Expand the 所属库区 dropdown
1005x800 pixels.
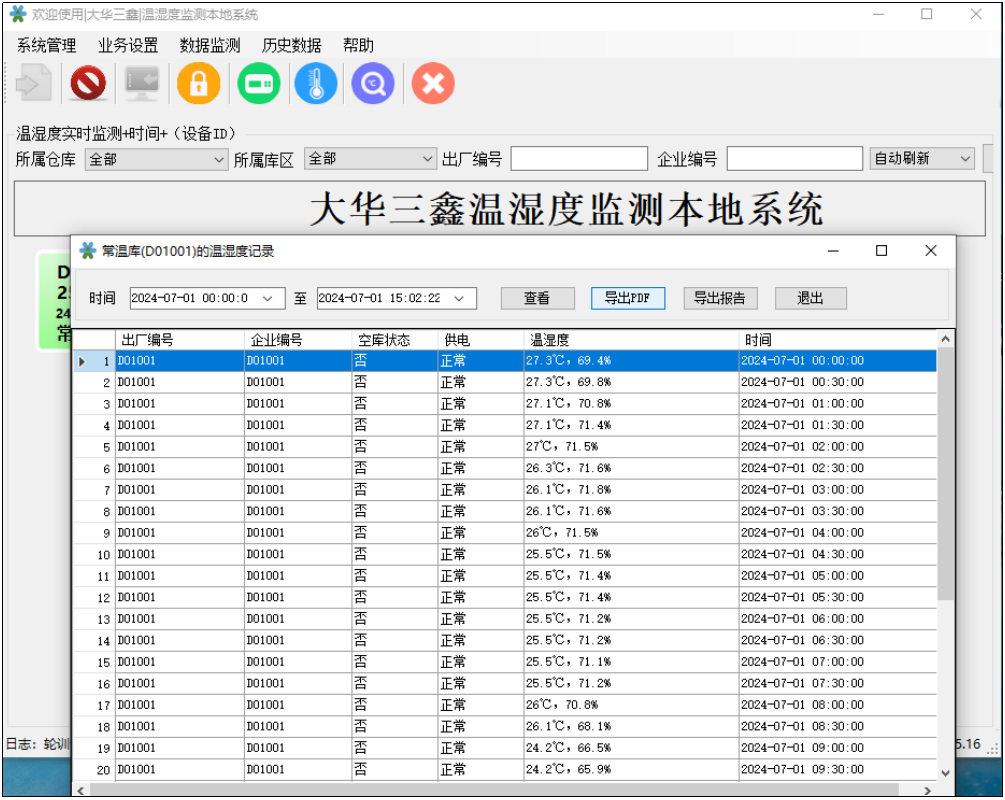(427, 159)
